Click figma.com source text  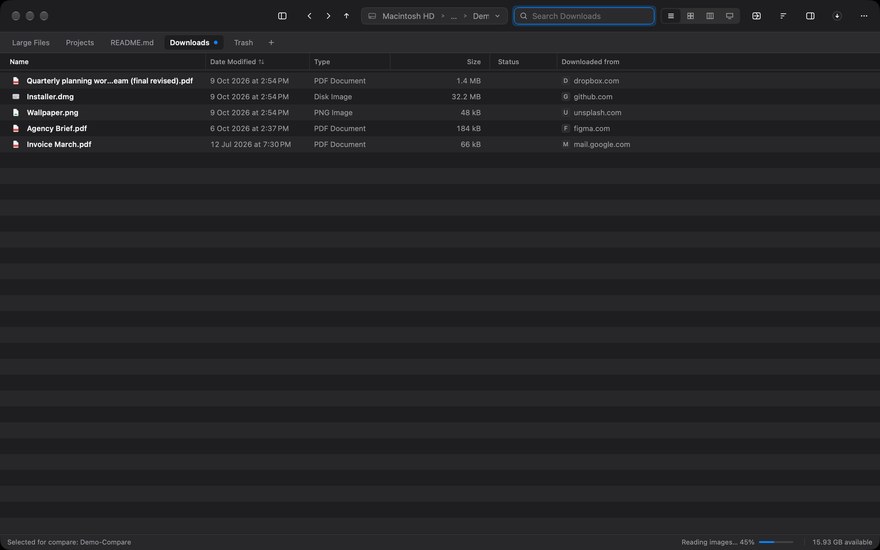(592, 129)
